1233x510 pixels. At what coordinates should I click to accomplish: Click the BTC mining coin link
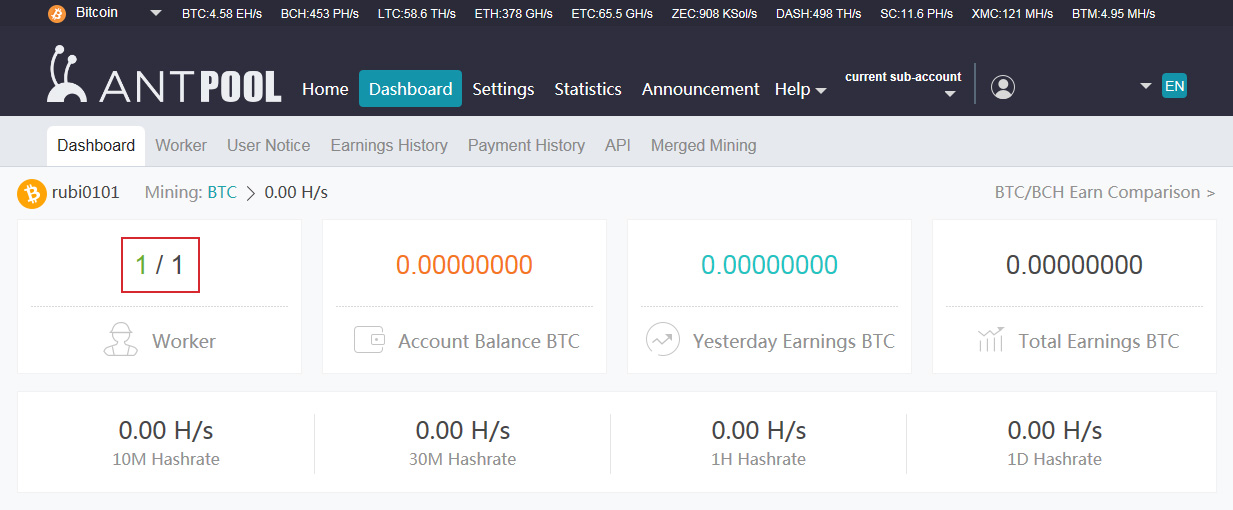(x=222, y=192)
